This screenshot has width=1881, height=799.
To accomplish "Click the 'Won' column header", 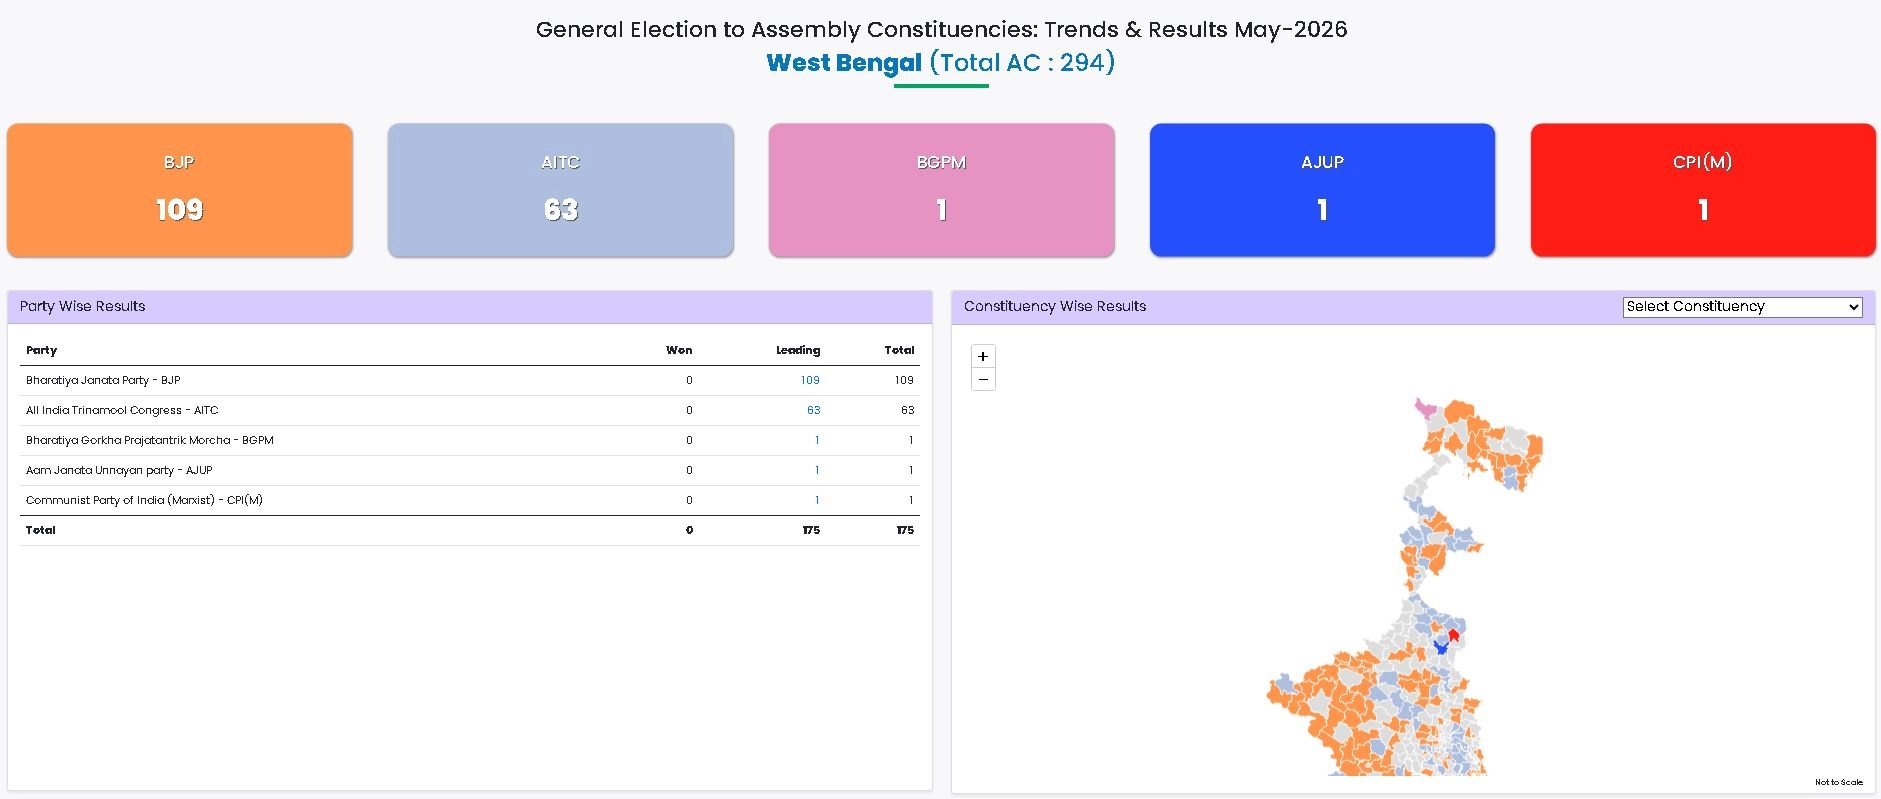I will click(679, 350).
